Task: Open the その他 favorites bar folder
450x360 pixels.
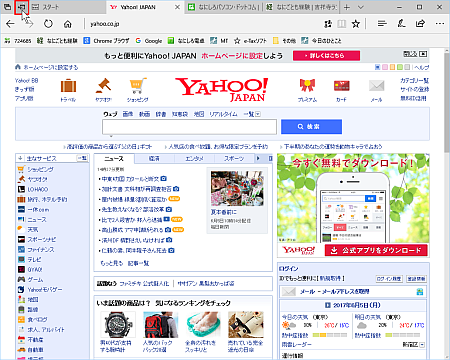Action: [284, 41]
